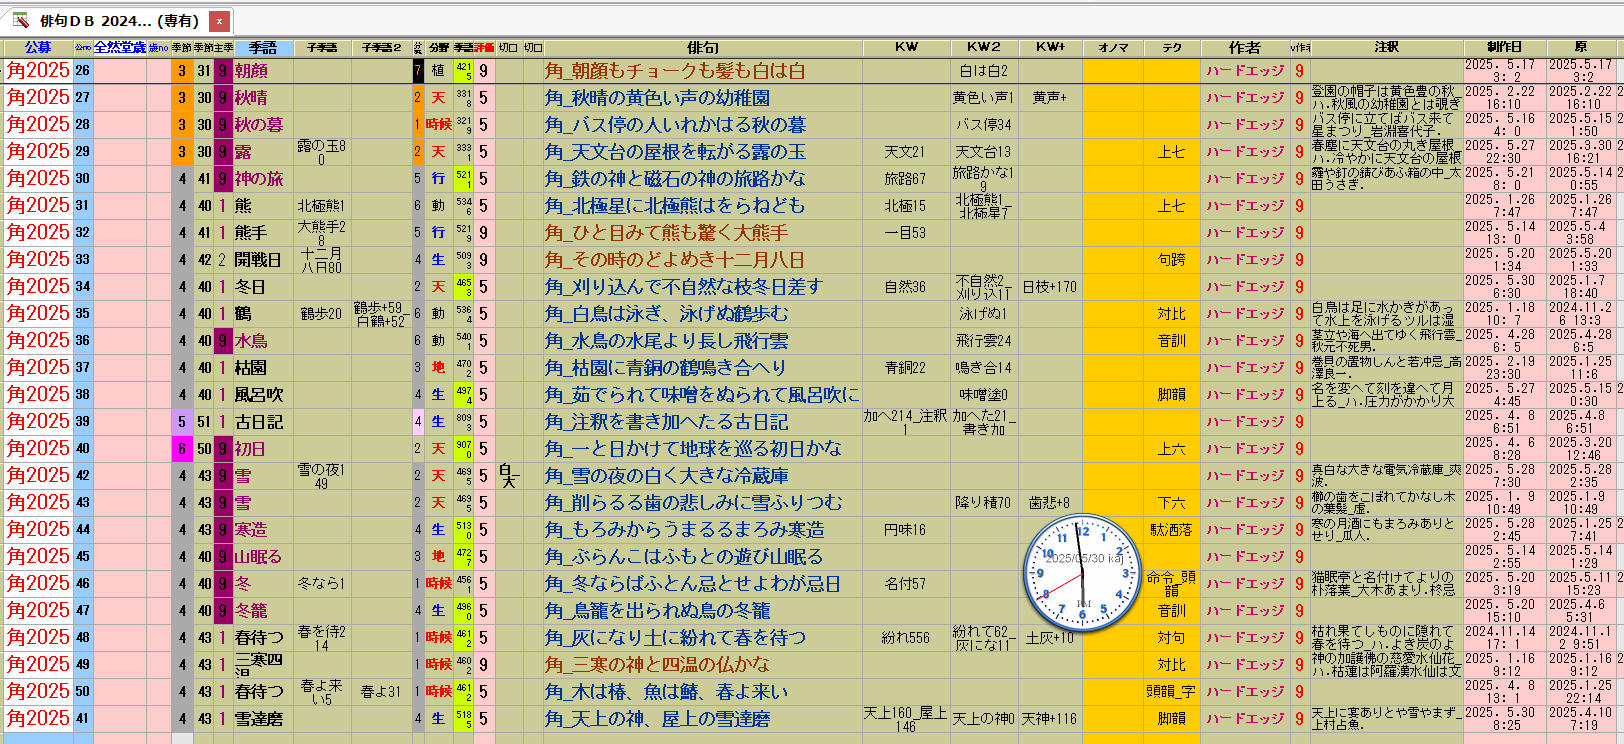Click the analog clock widget

(1082, 573)
